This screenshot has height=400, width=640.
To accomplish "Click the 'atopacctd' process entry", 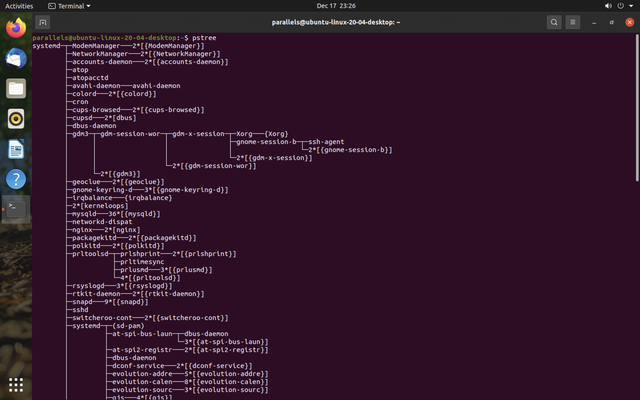I will pyautogui.click(x=90, y=78).
